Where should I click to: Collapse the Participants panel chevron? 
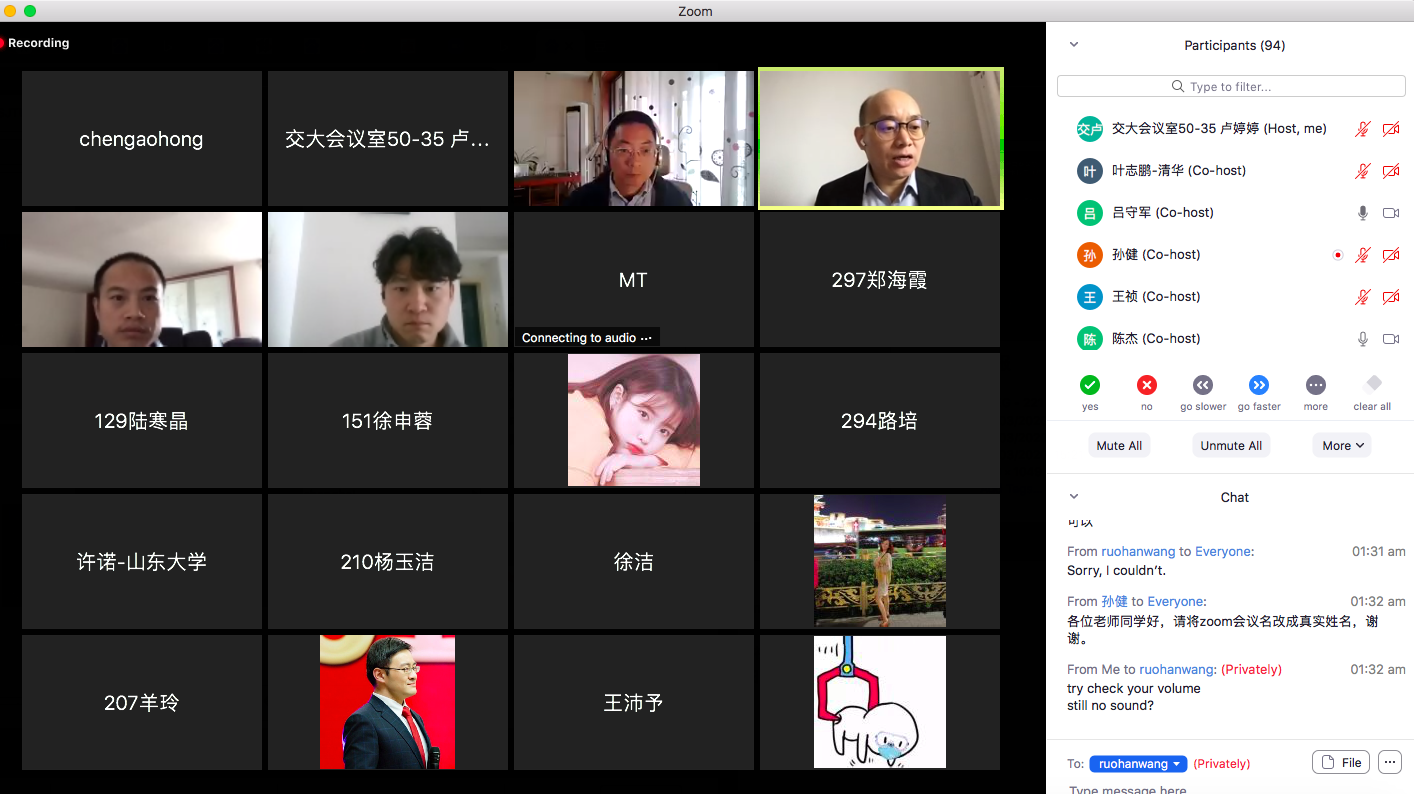[x=1074, y=45]
